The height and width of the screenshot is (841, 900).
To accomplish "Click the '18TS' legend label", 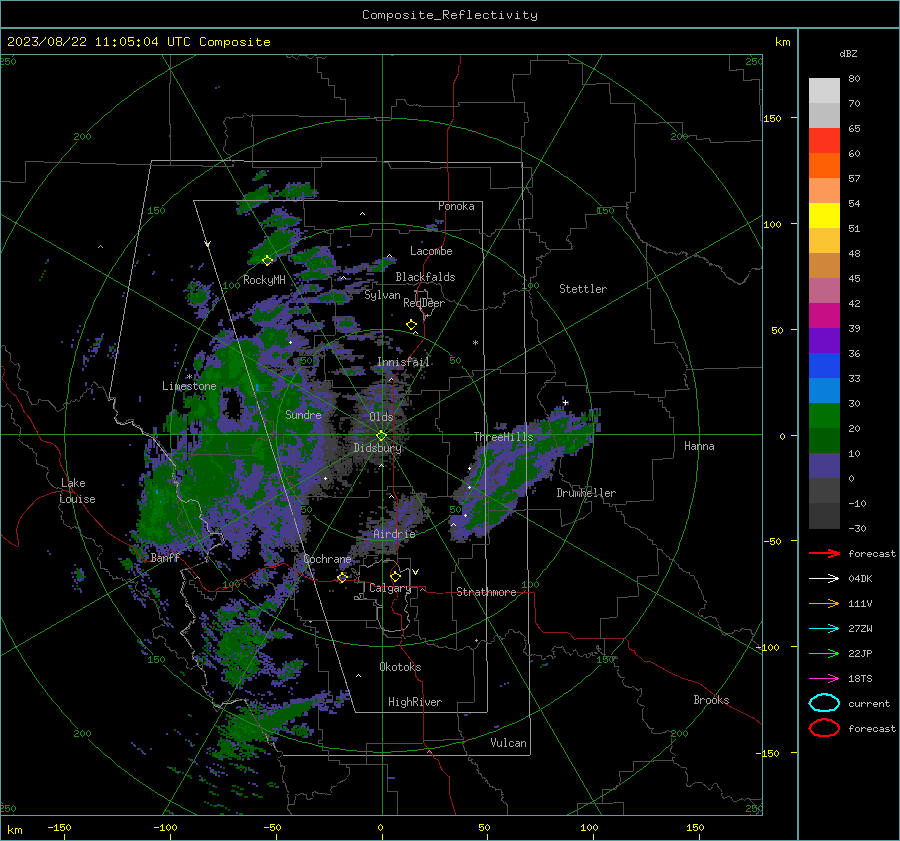I will click(x=860, y=679).
